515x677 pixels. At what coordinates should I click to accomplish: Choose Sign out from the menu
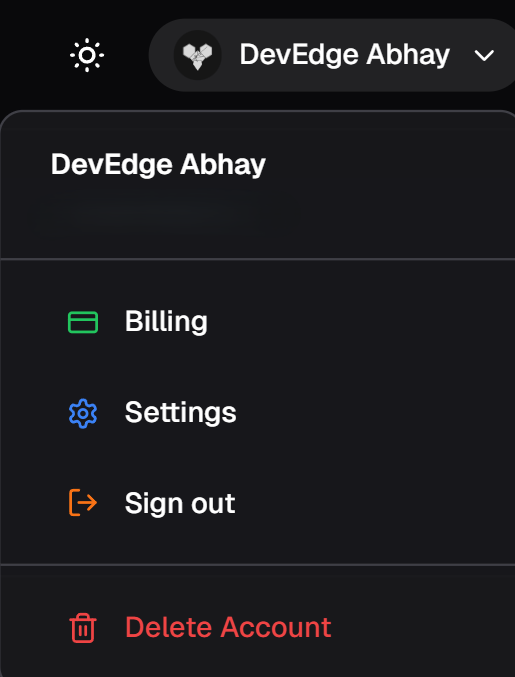click(257, 503)
